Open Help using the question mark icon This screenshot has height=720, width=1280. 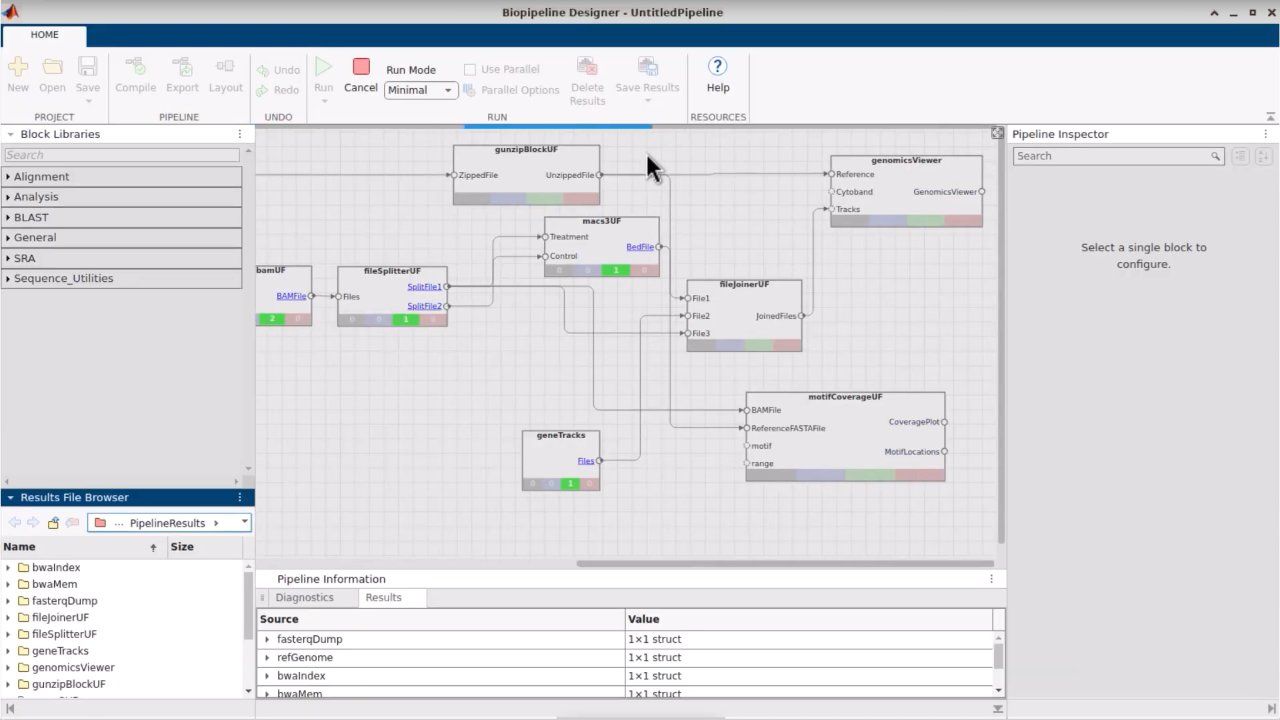pyautogui.click(x=718, y=66)
